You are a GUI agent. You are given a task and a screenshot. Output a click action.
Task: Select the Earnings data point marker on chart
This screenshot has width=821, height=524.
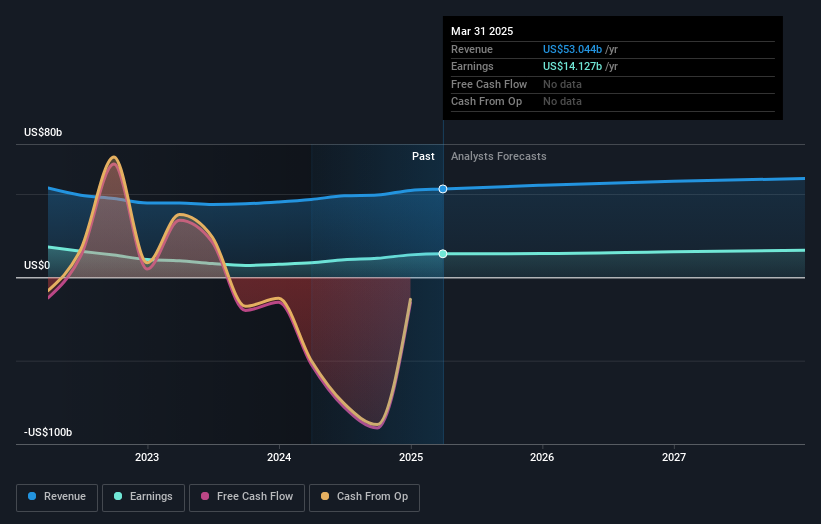click(443, 254)
